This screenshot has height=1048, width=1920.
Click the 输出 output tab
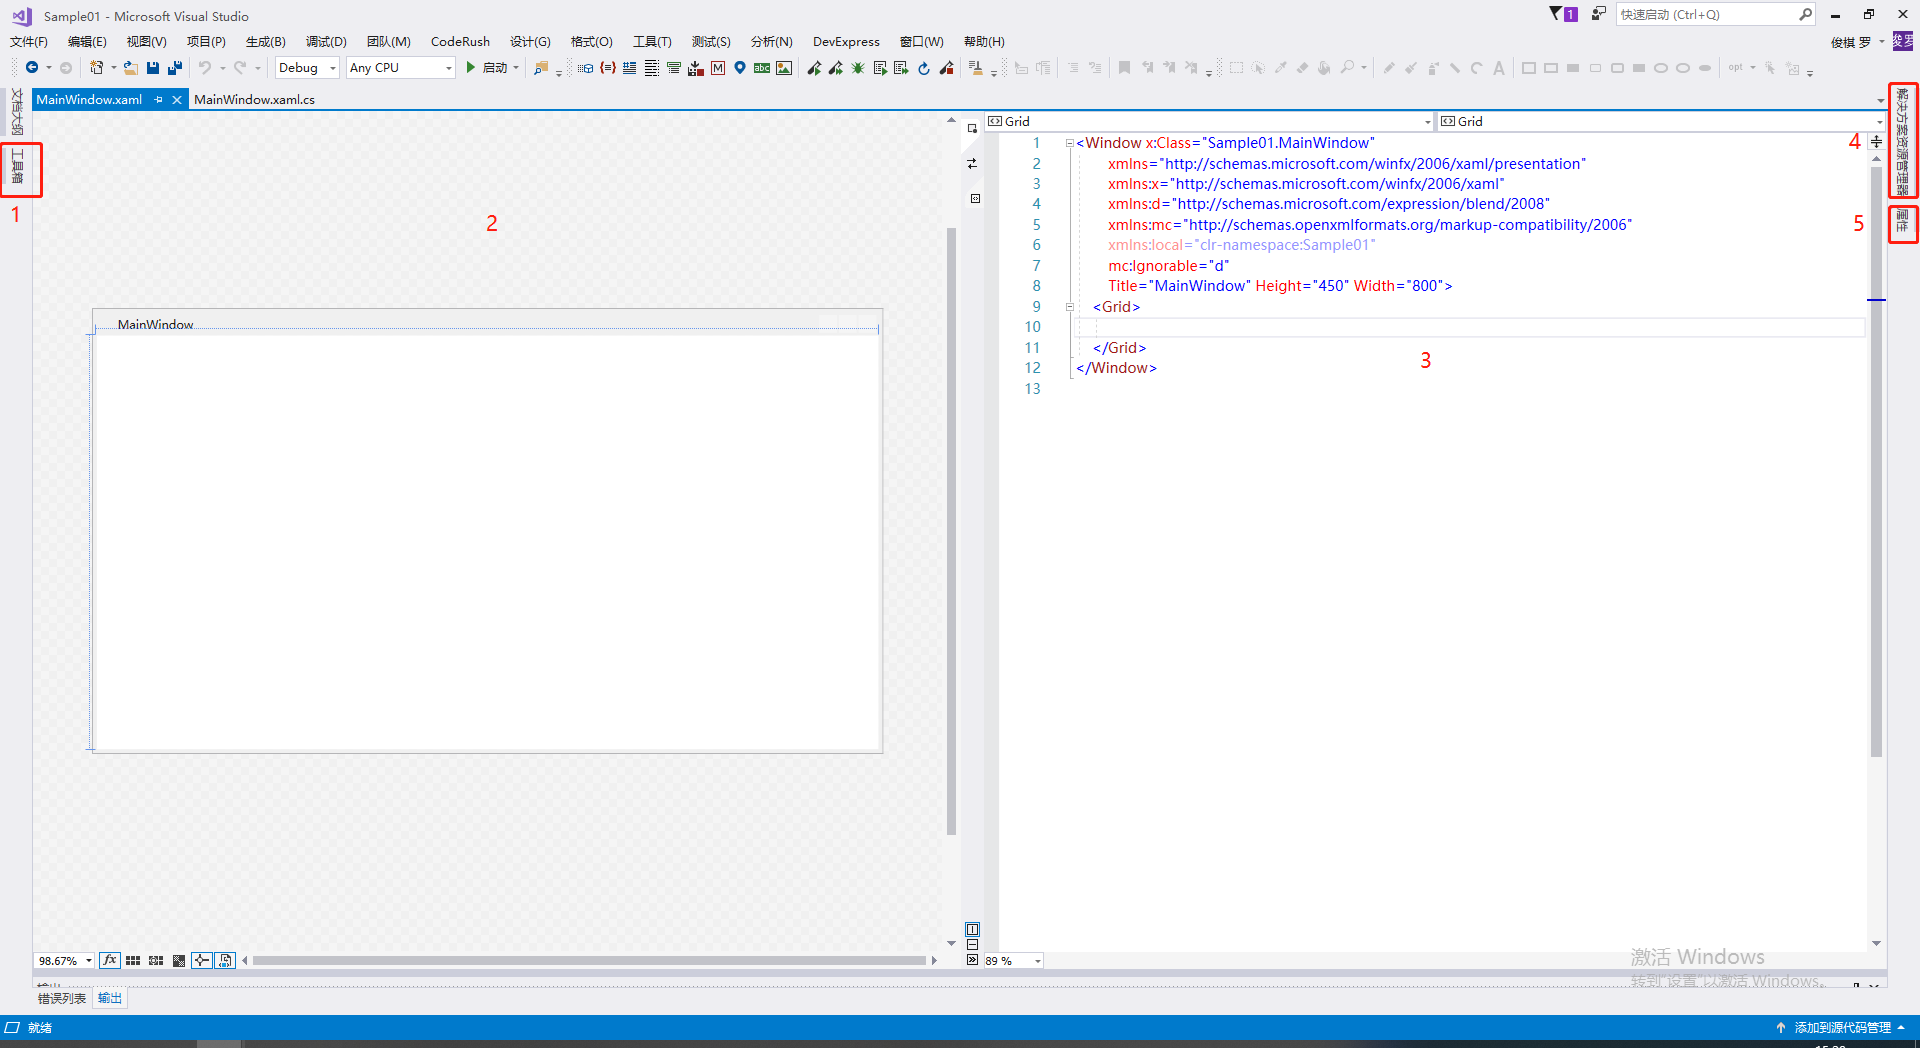110,998
